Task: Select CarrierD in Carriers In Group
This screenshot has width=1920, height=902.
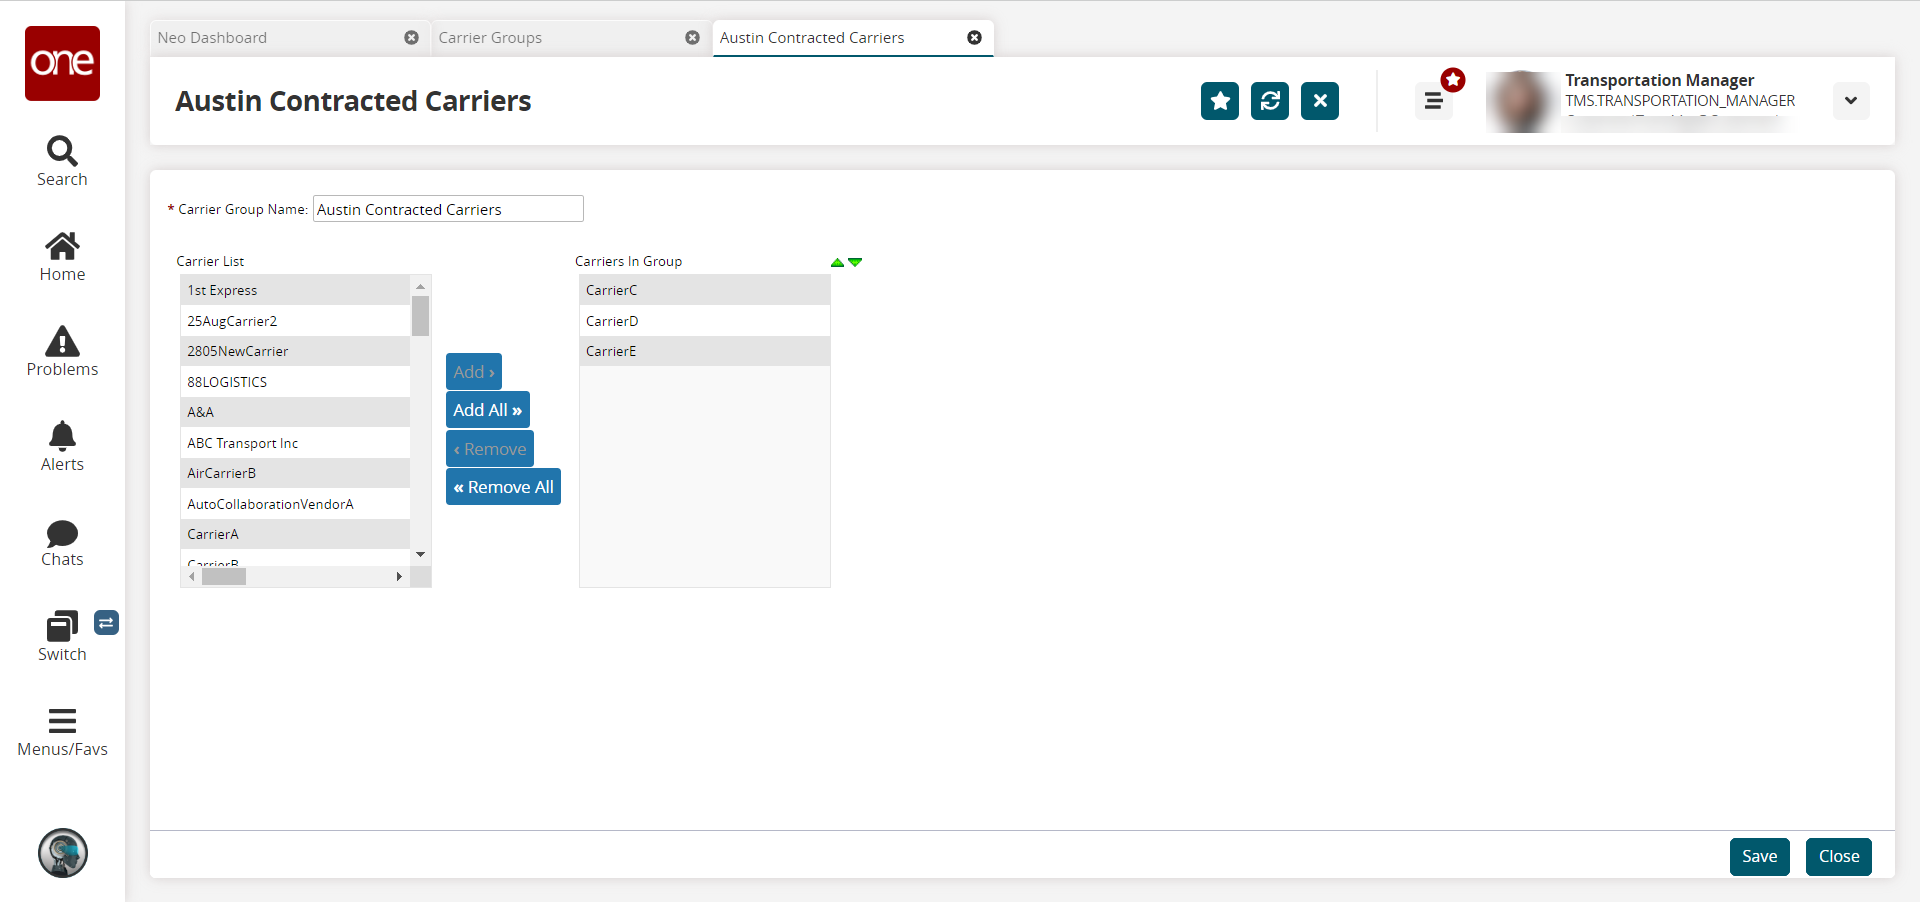Action: click(705, 321)
